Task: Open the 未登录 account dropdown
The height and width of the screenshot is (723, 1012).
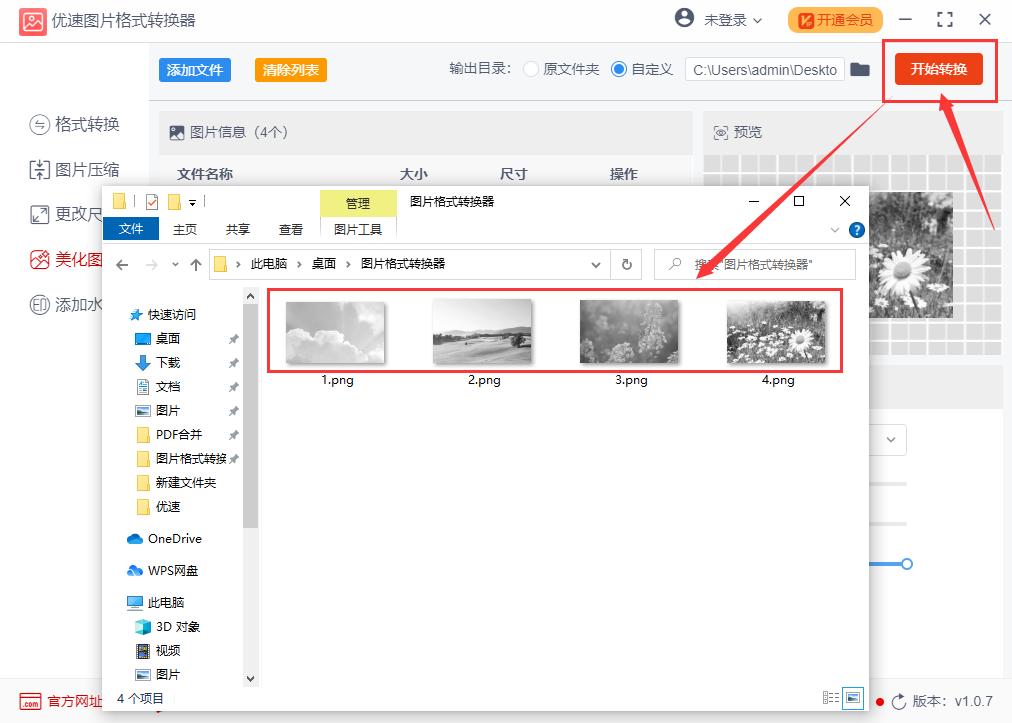Action: [726, 19]
